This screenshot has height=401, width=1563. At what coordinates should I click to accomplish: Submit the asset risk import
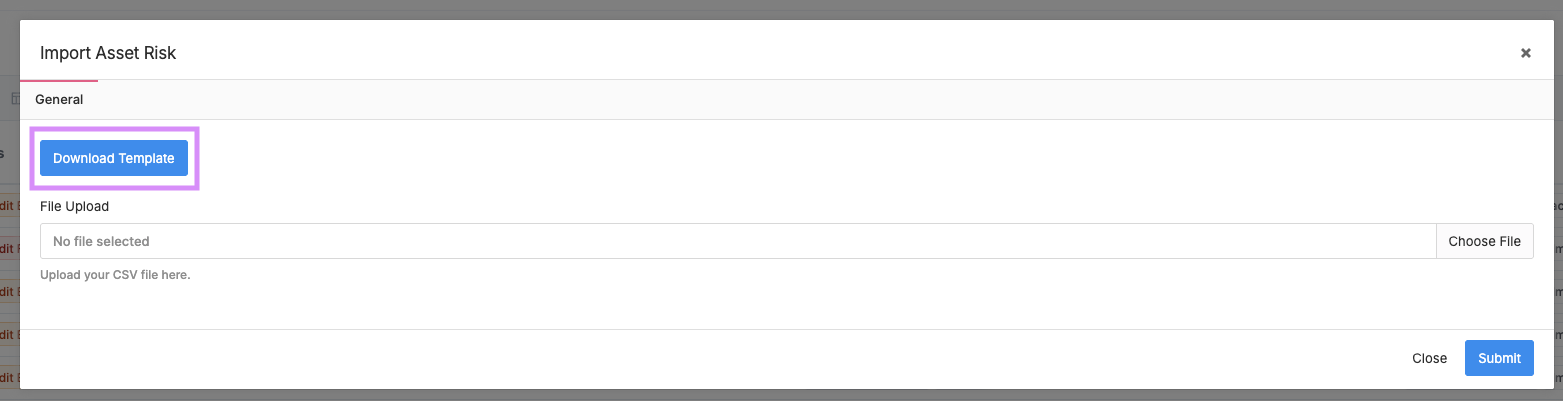point(1499,358)
